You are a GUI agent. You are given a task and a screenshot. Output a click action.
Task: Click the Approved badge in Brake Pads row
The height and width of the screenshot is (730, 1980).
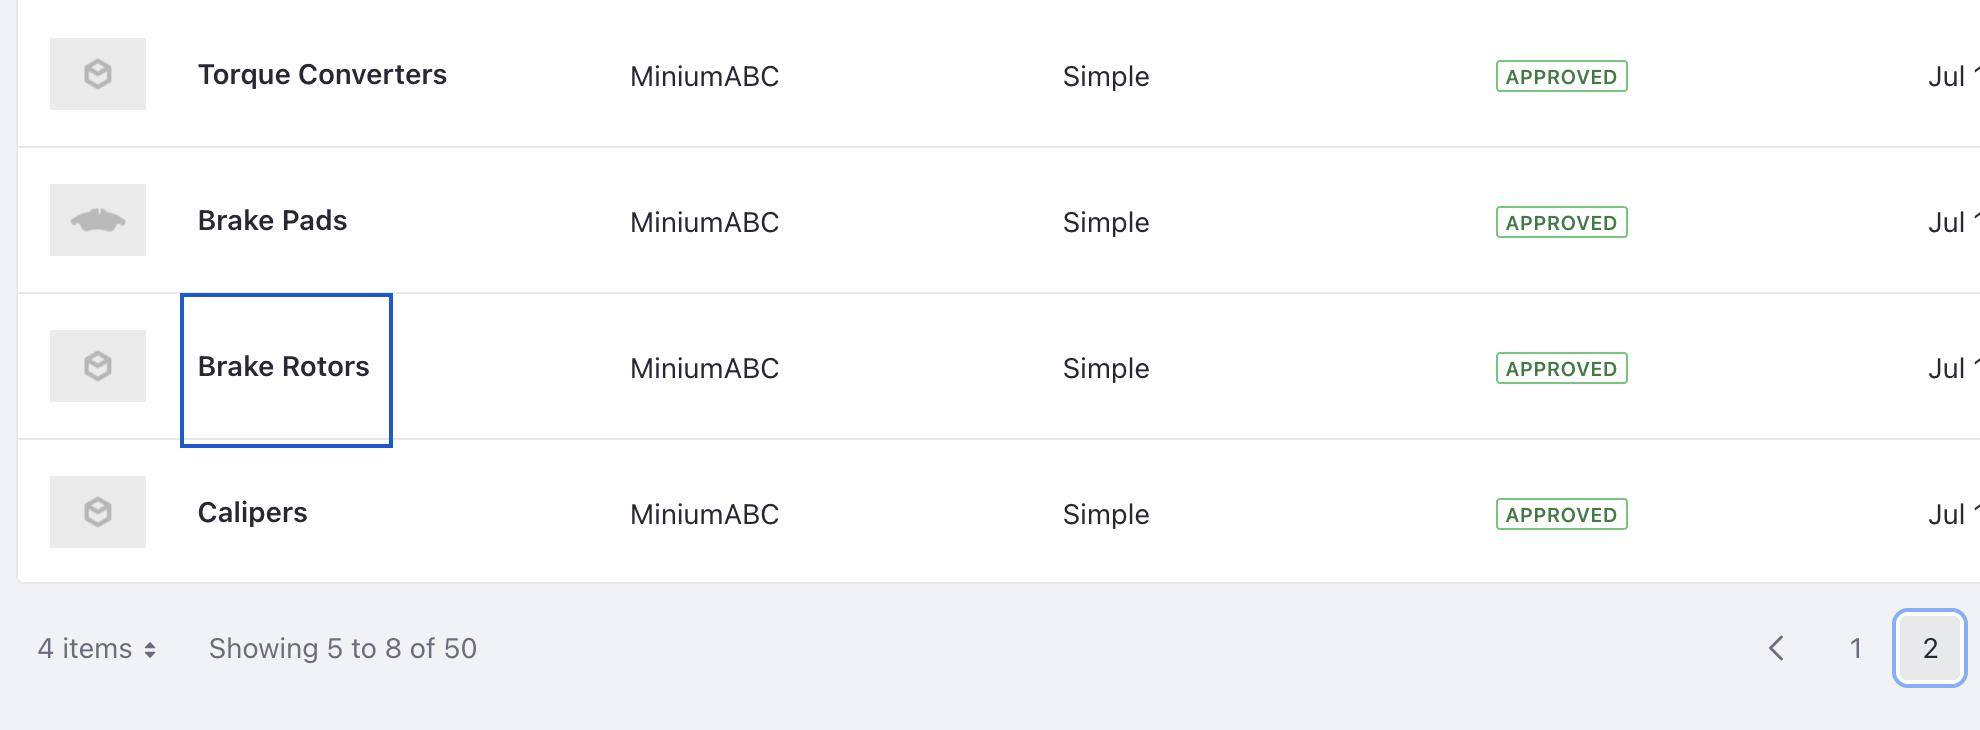pos(1561,223)
